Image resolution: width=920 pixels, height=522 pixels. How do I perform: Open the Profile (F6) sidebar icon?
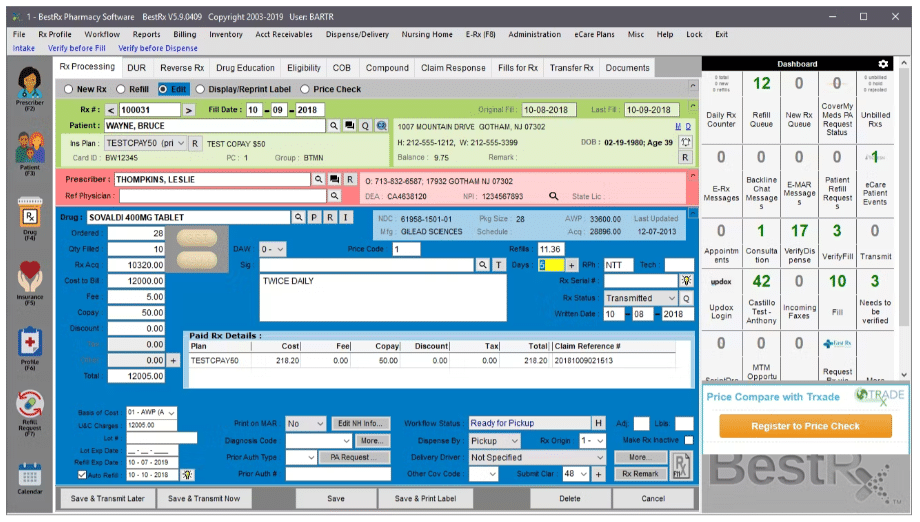[x=29, y=349]
